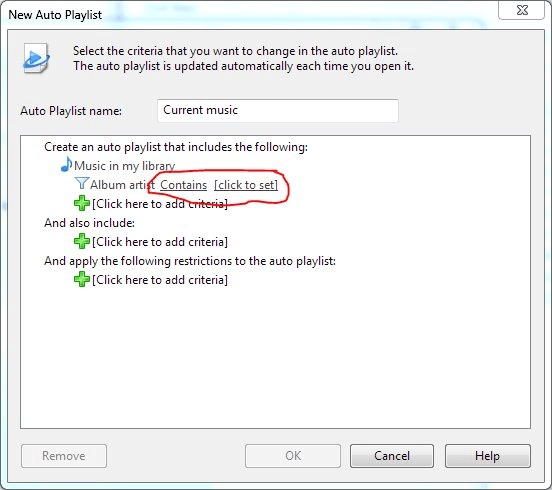
Task: Click the auto playlist icon in header
Action: tap(36, 58)
